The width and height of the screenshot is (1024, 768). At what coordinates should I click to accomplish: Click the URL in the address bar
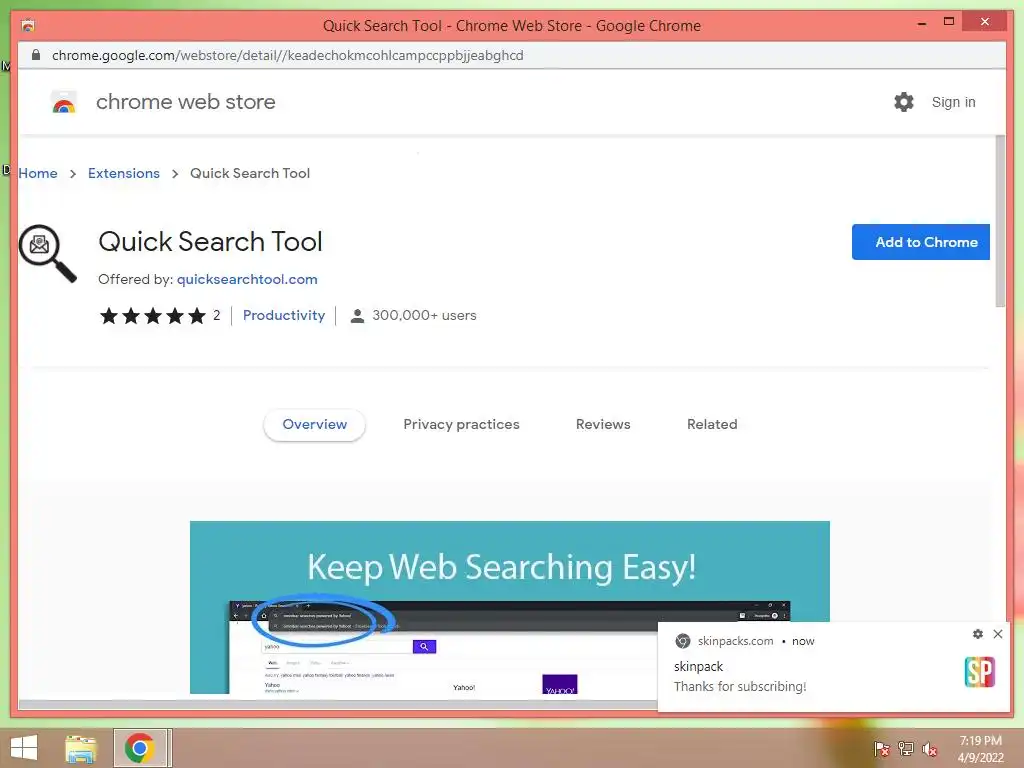point(287,56)
